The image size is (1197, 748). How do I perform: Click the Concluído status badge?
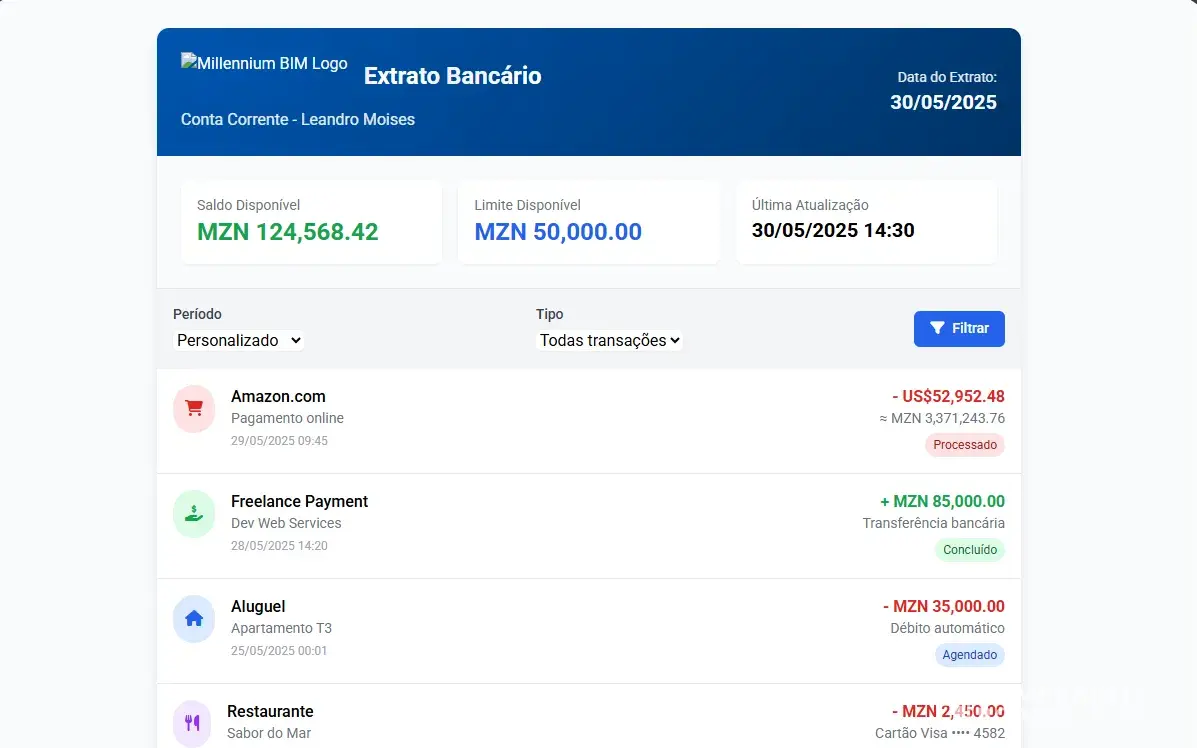pyautogui.click(x=969, y=550)
